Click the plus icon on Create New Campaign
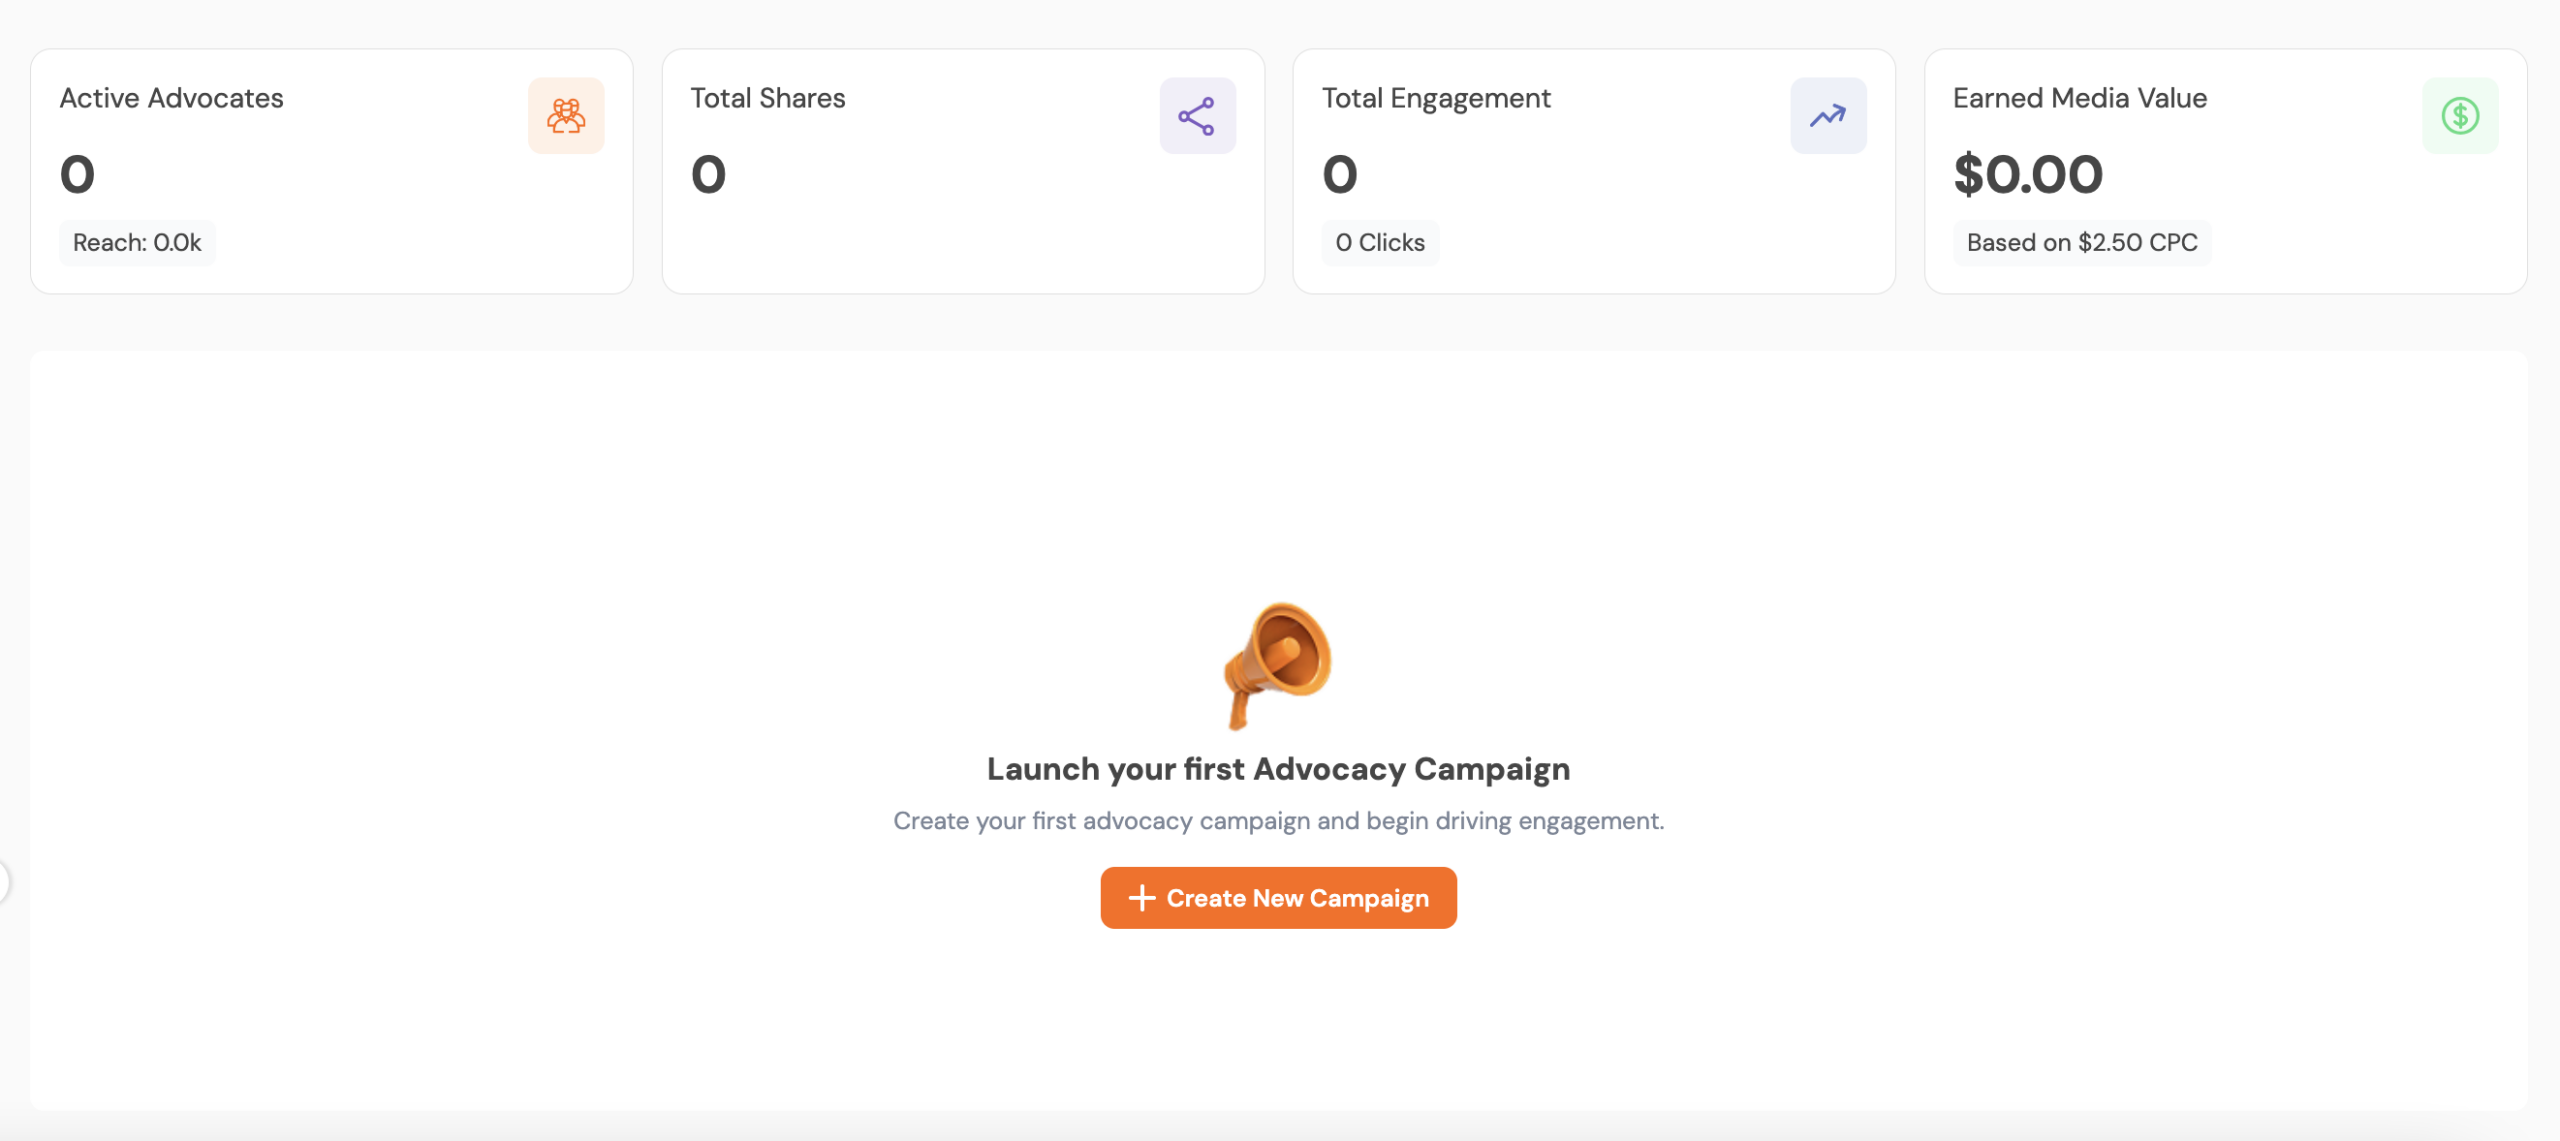 [1141, 898]
